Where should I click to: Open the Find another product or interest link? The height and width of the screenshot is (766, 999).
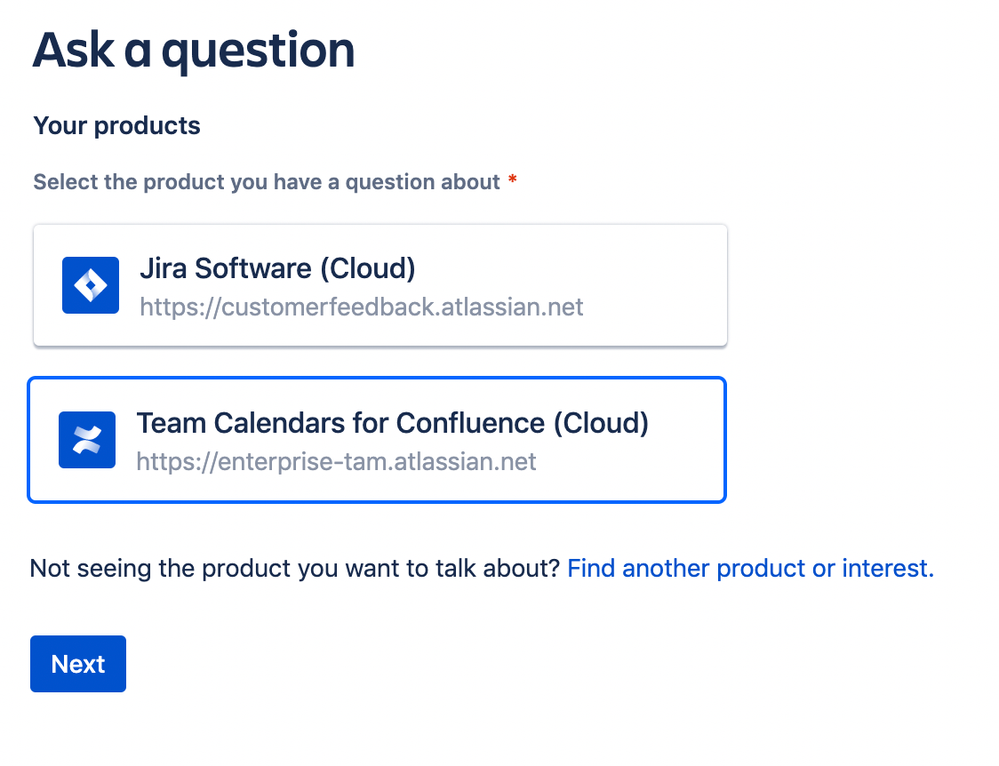pos(750,569)
